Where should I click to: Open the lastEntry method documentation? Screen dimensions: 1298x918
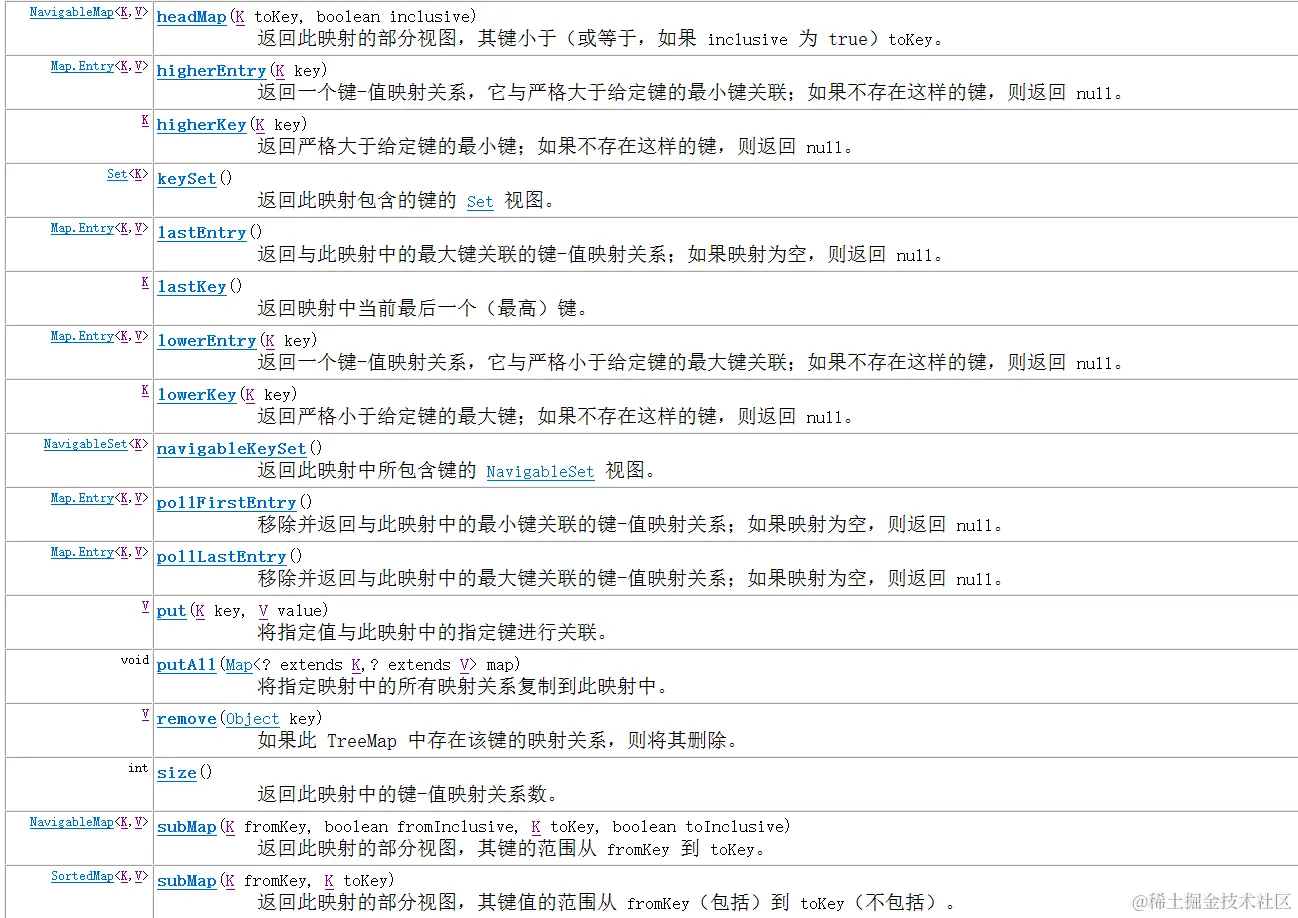[x=201, y=232]
